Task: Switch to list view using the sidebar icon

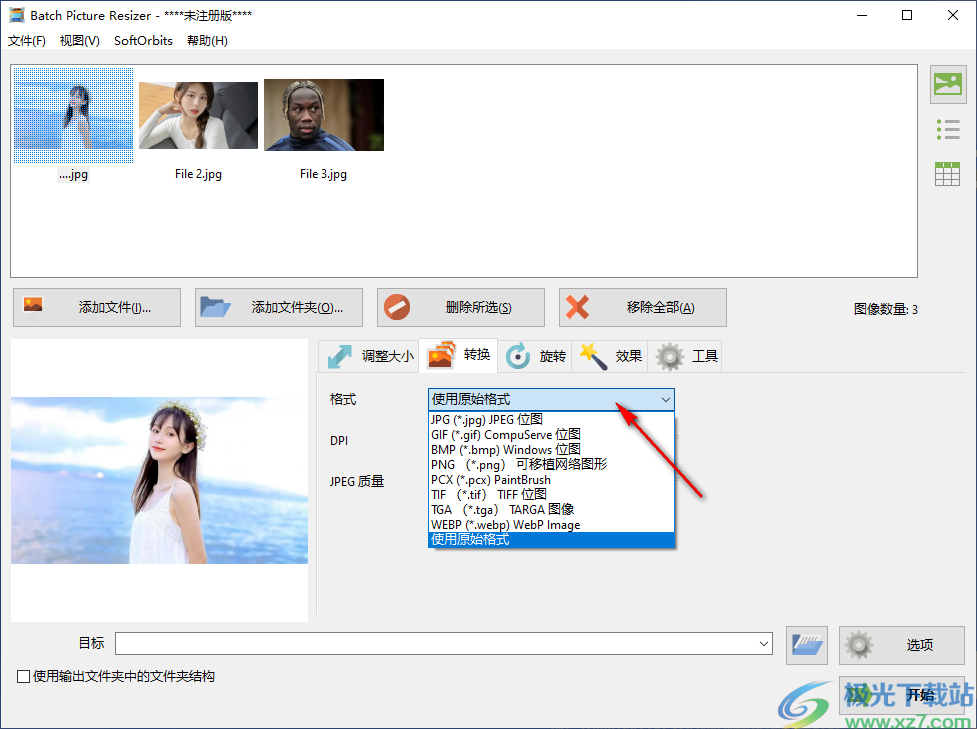Action: tap(947, 129)
